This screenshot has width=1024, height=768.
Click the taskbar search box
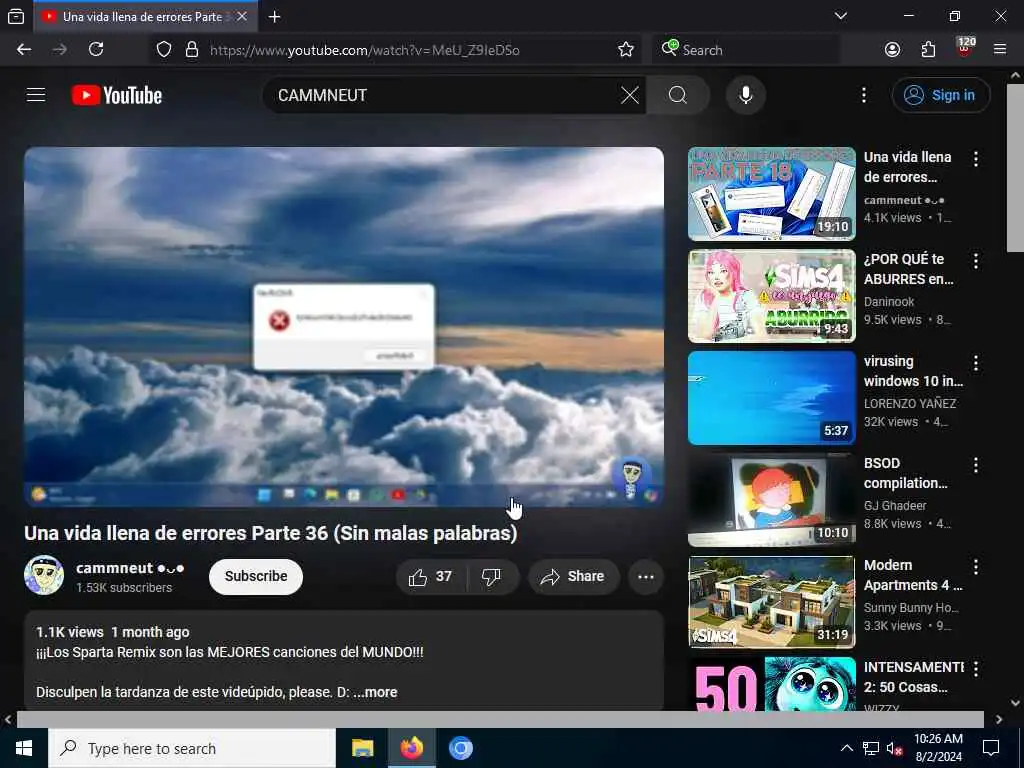point(192,748)
